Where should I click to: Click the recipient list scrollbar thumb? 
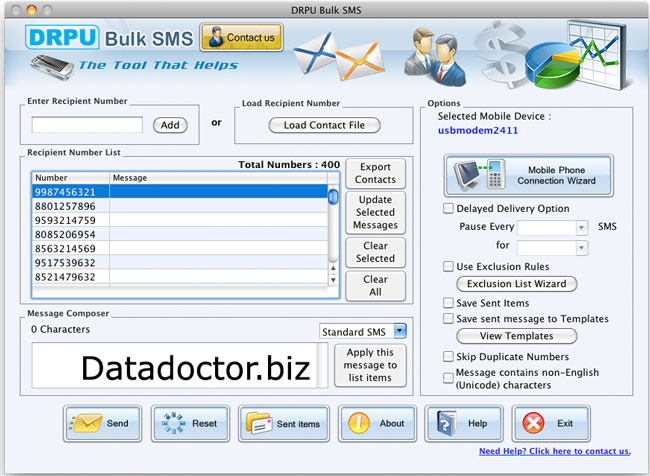333,197
